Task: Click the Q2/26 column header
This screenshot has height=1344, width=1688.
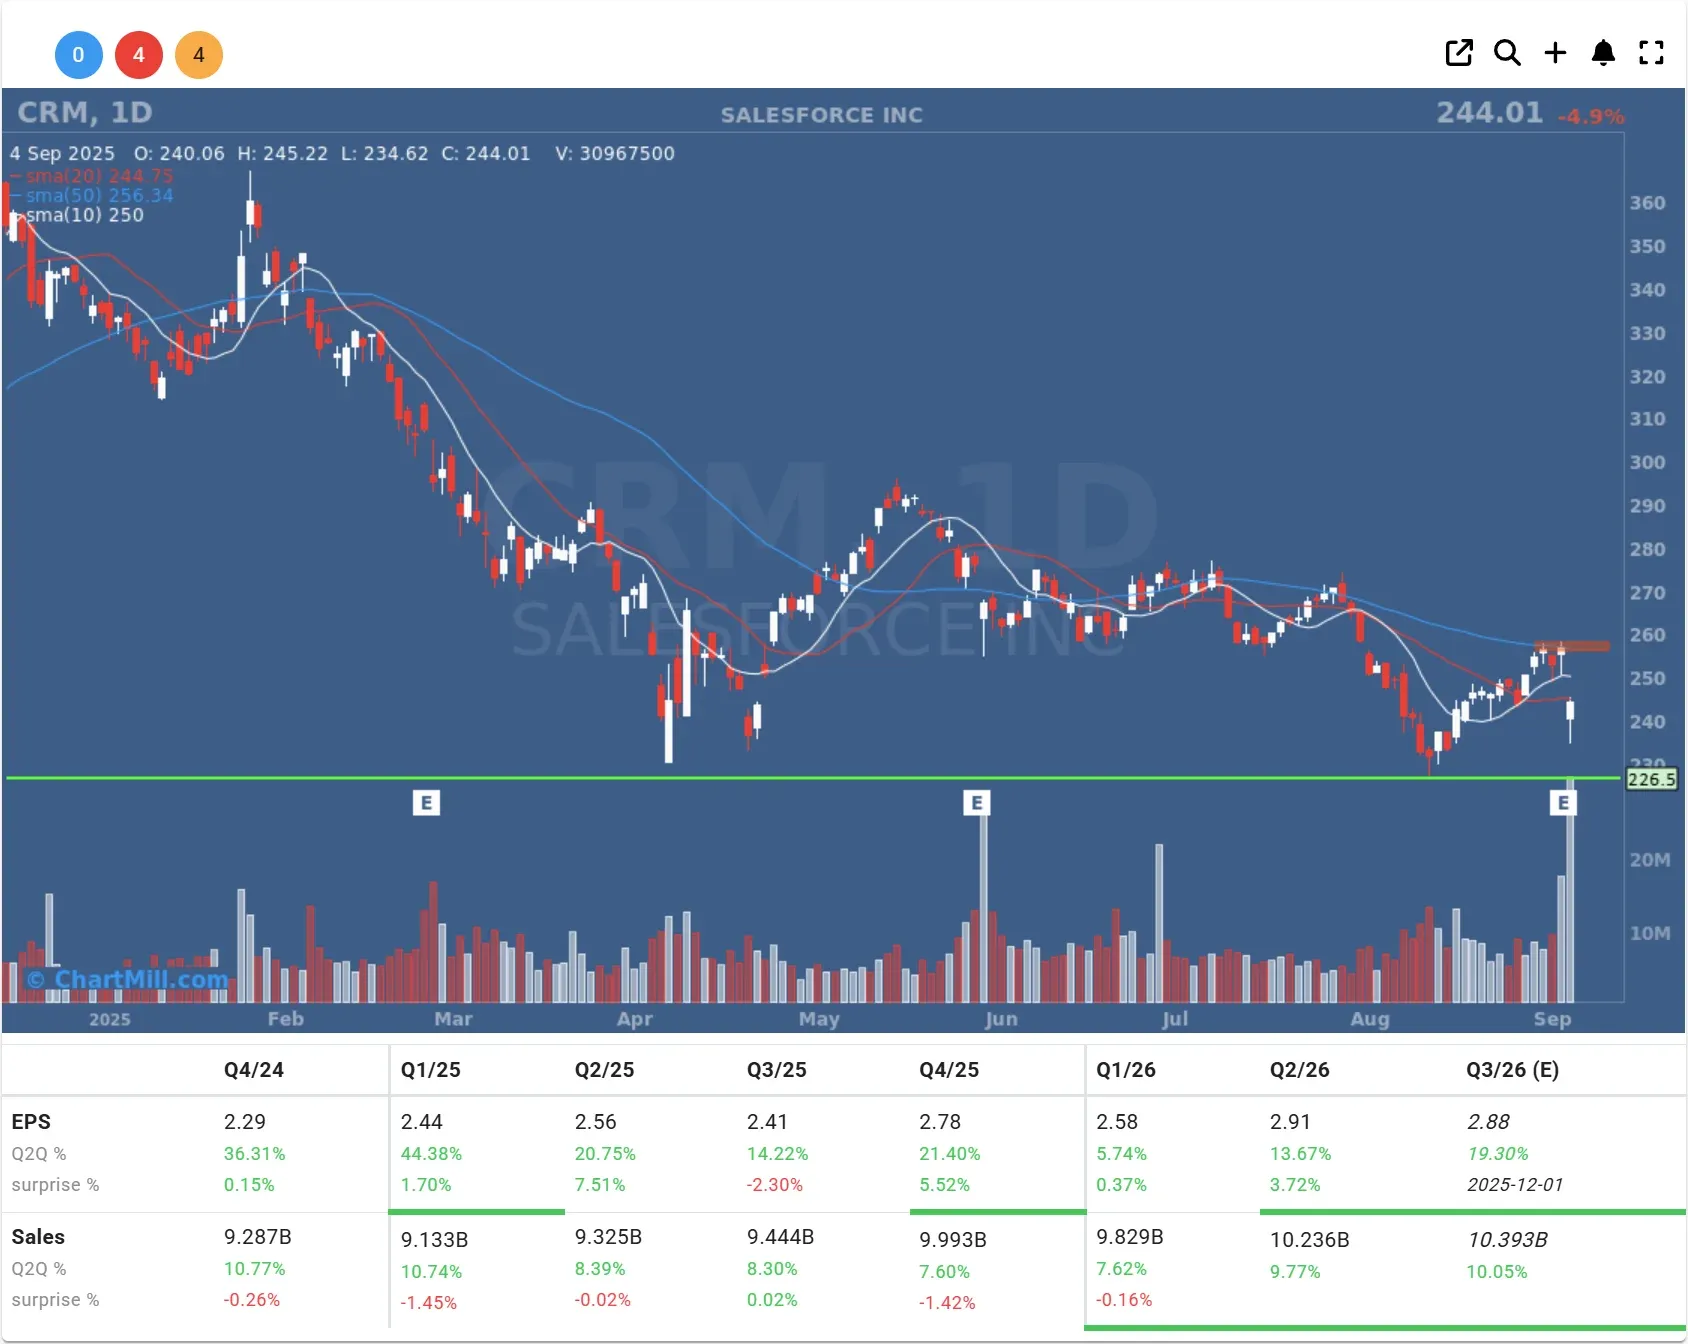Action: [1300, 1070]
